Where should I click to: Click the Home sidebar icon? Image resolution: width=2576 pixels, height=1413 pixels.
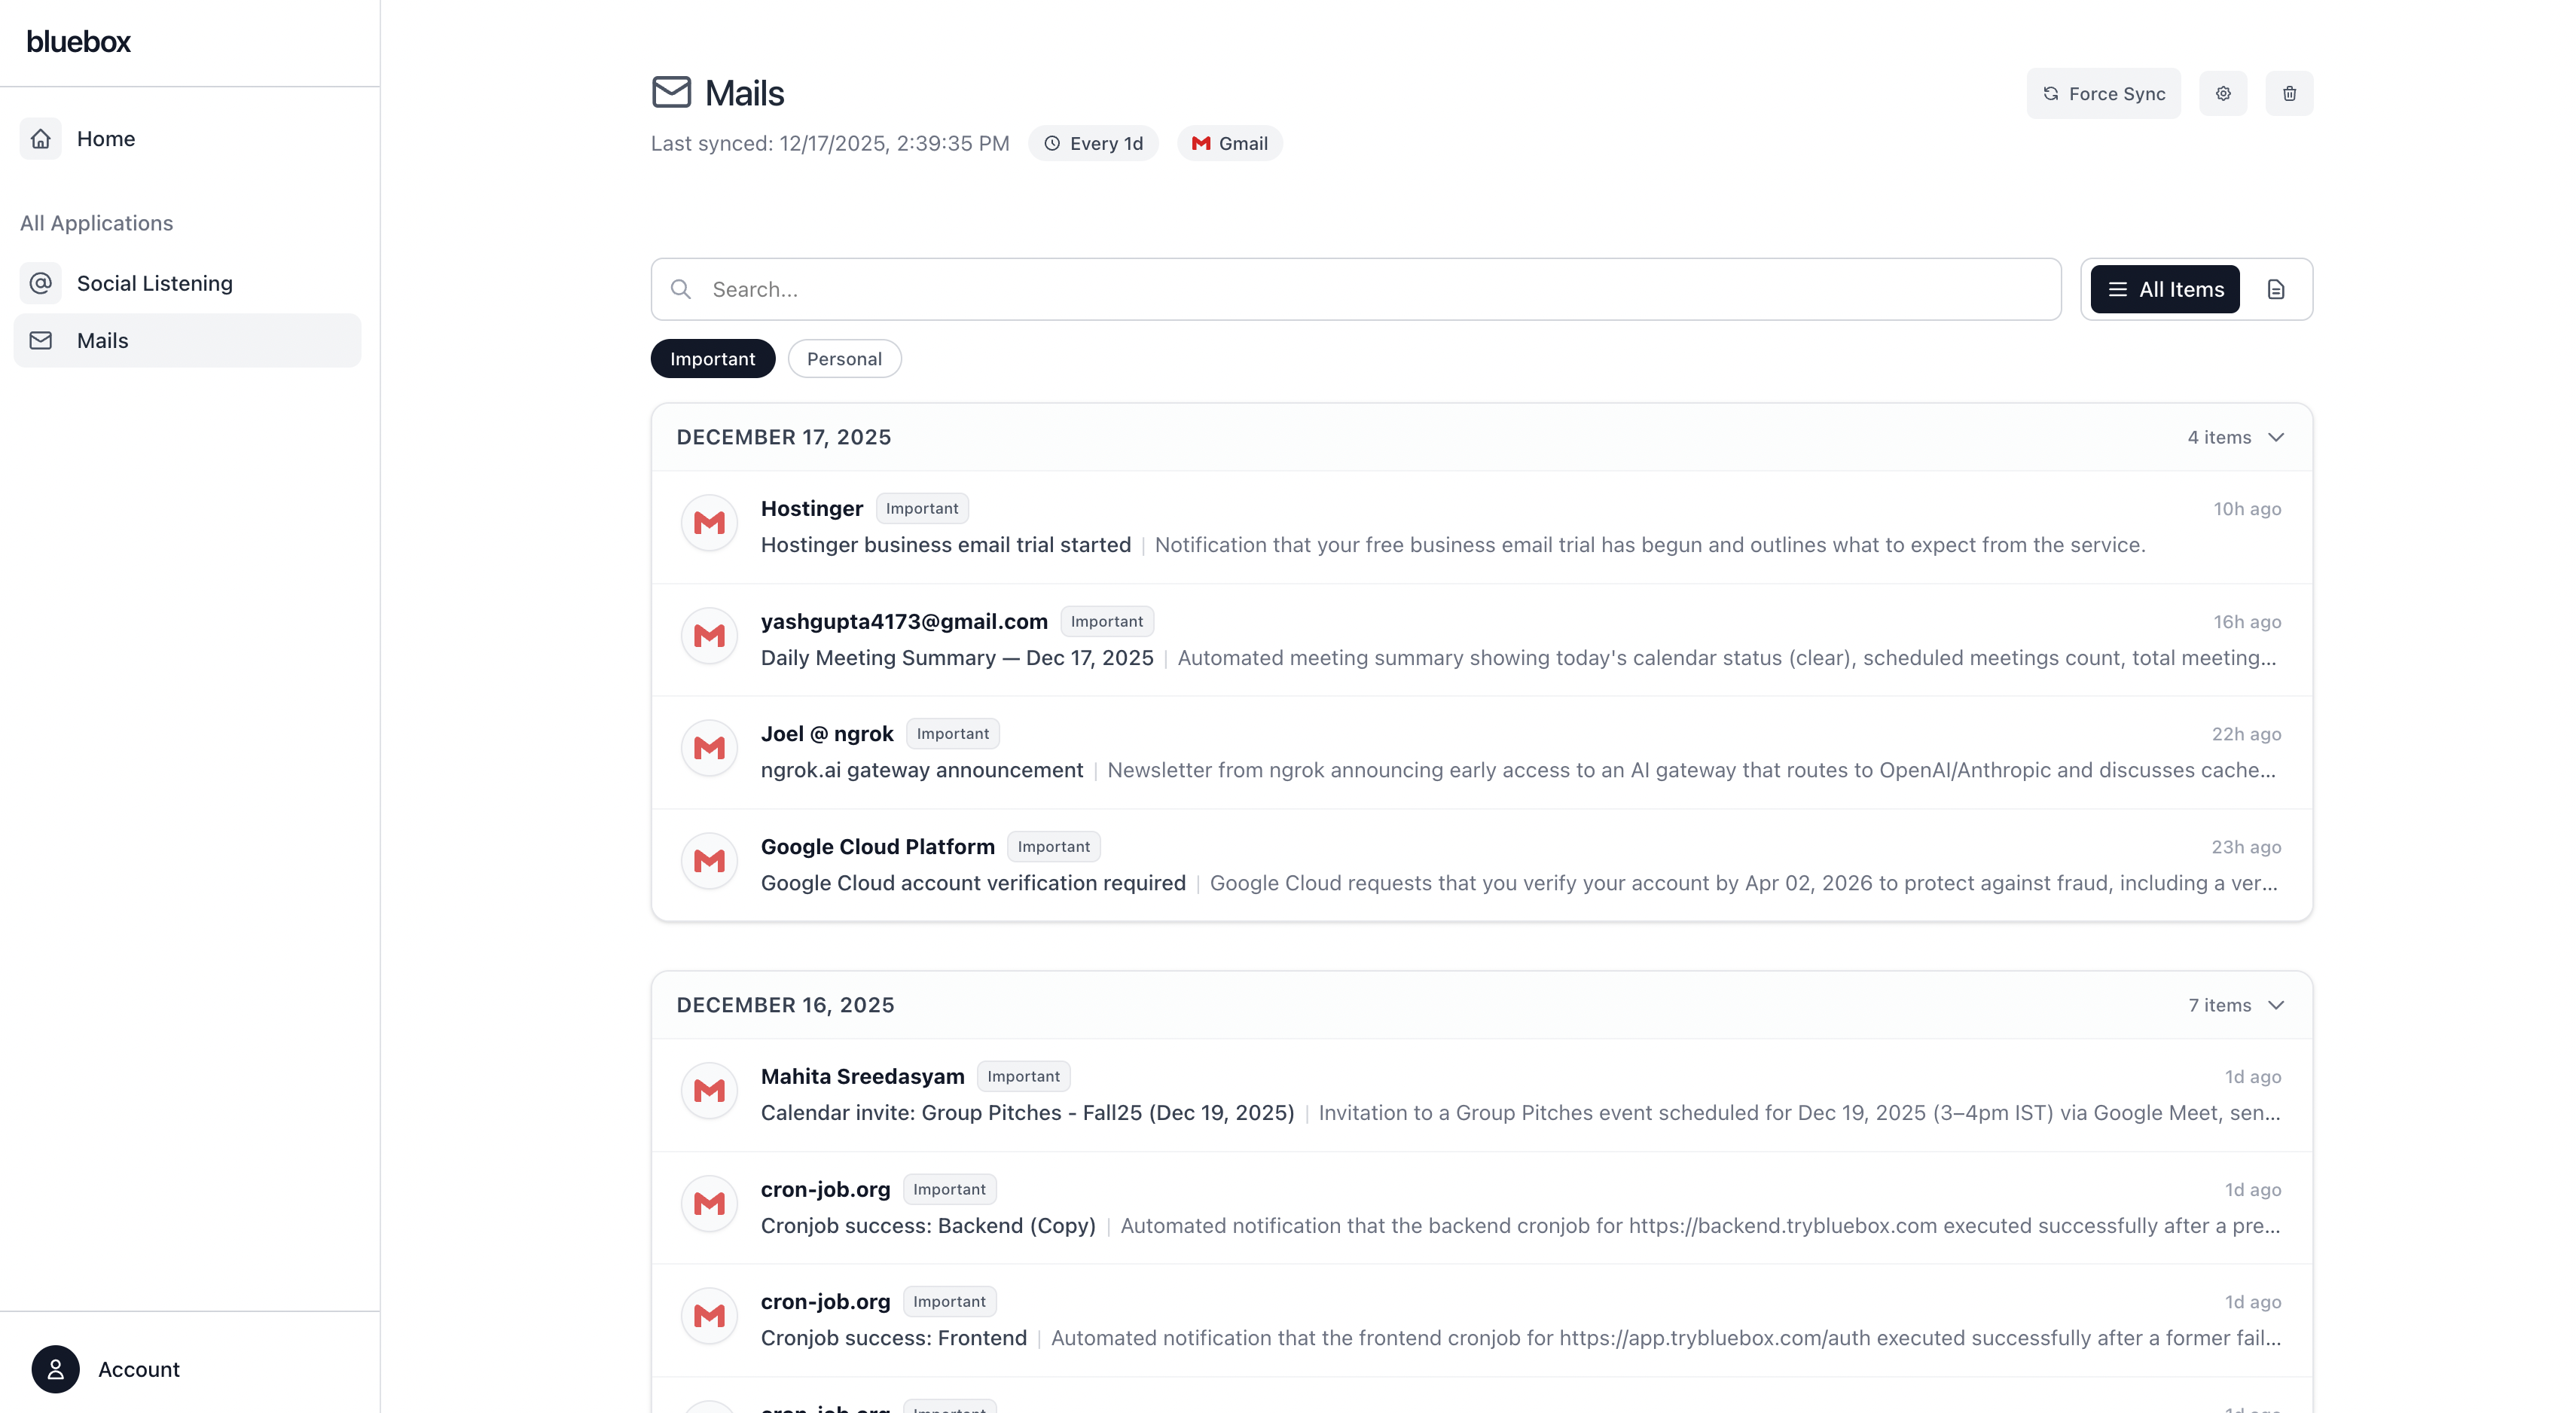point(41,139)
